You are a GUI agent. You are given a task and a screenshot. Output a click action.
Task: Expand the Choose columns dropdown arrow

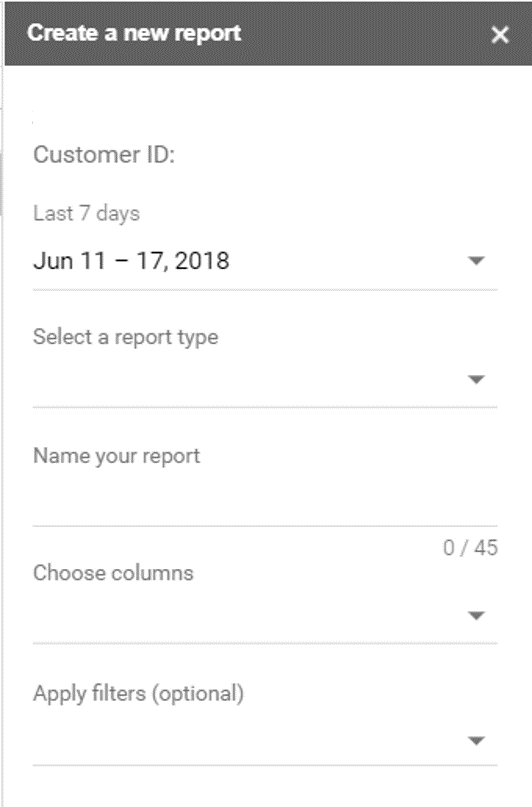tap(476, 615)
